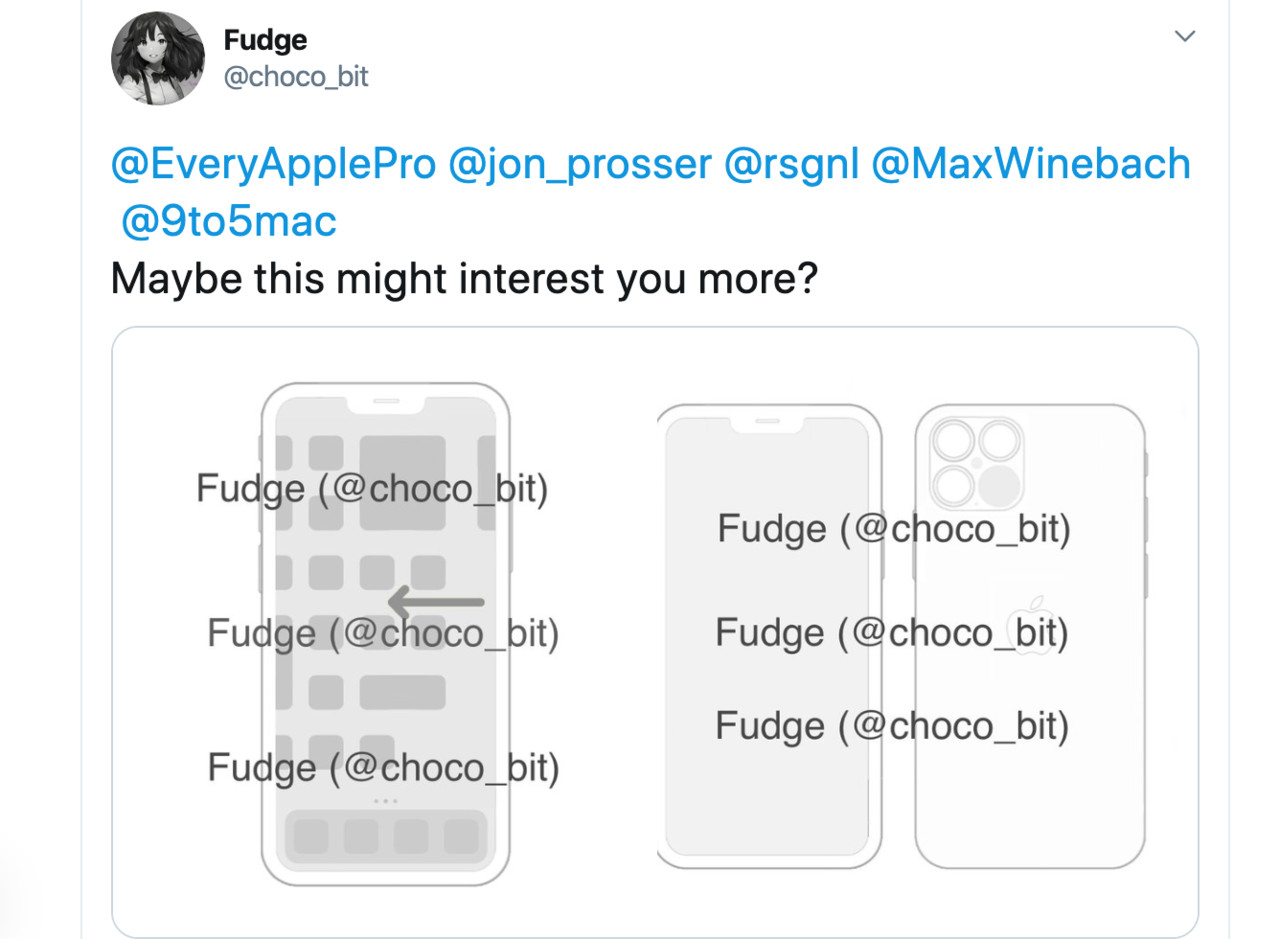This screenshot has height=939, width=1280.
Task: Open the tweet options chevron menu
Action: (1185, 36)
